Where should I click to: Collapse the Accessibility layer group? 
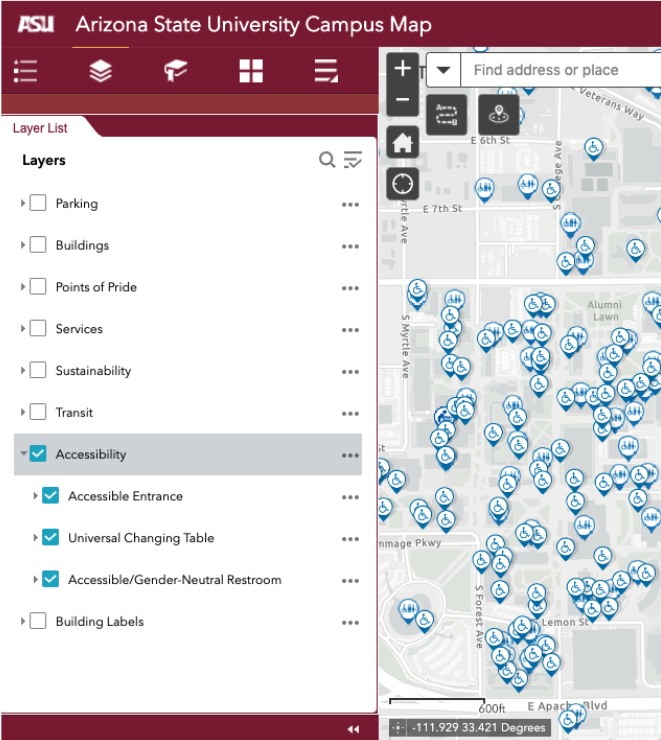pos(23,454)
